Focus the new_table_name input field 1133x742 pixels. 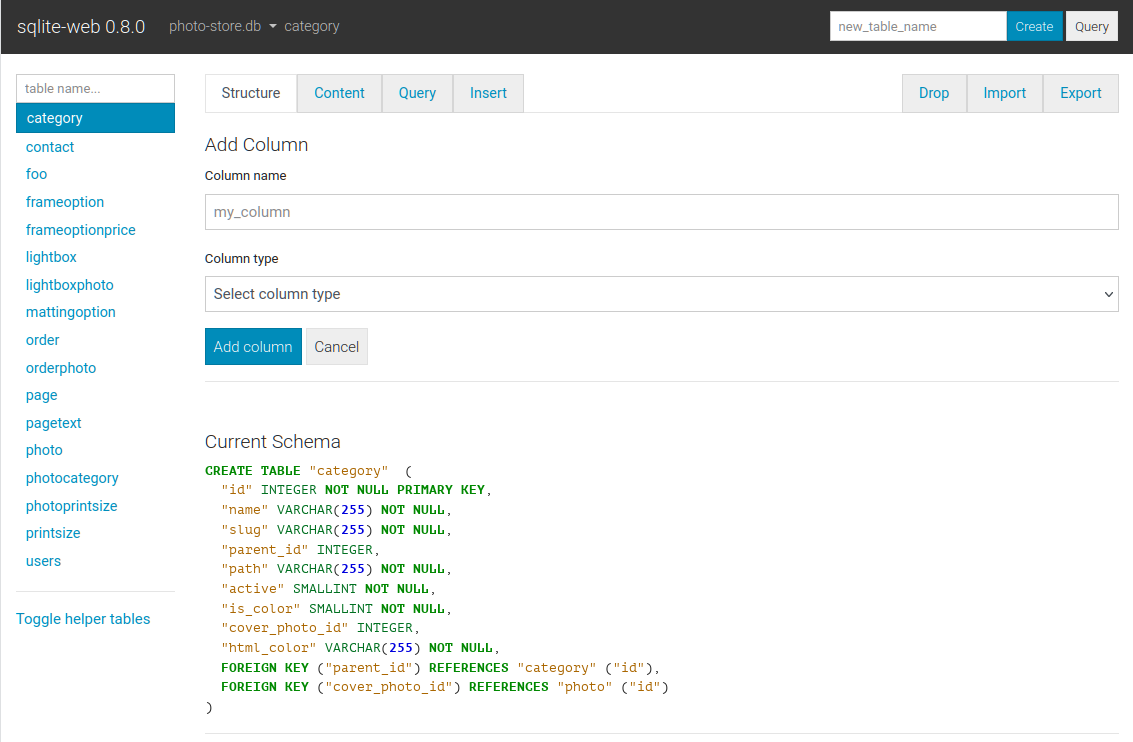click(918, 27)
